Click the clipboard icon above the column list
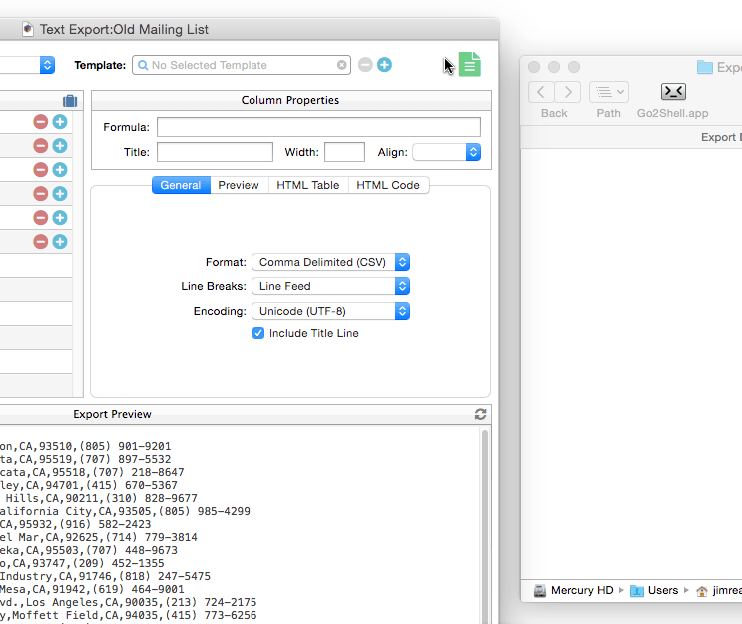The image size is (742, 624). tap(70, 101)
